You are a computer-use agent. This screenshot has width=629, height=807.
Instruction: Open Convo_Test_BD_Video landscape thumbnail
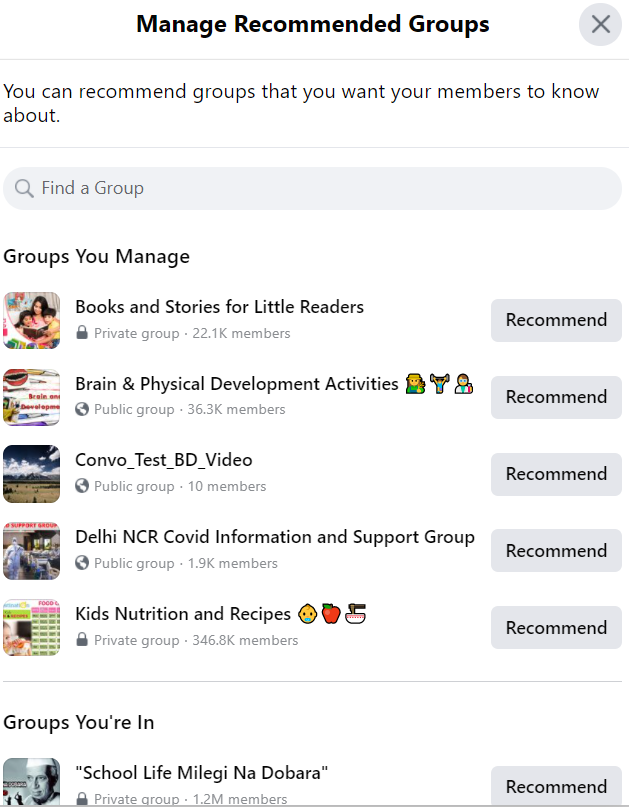(31, 474)
